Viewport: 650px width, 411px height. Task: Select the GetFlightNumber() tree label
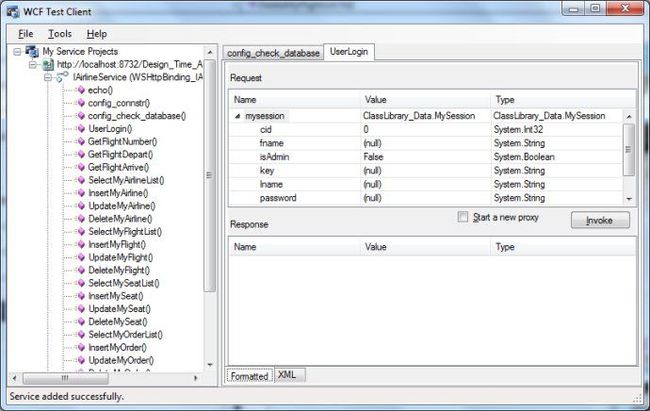coord(122,141)
